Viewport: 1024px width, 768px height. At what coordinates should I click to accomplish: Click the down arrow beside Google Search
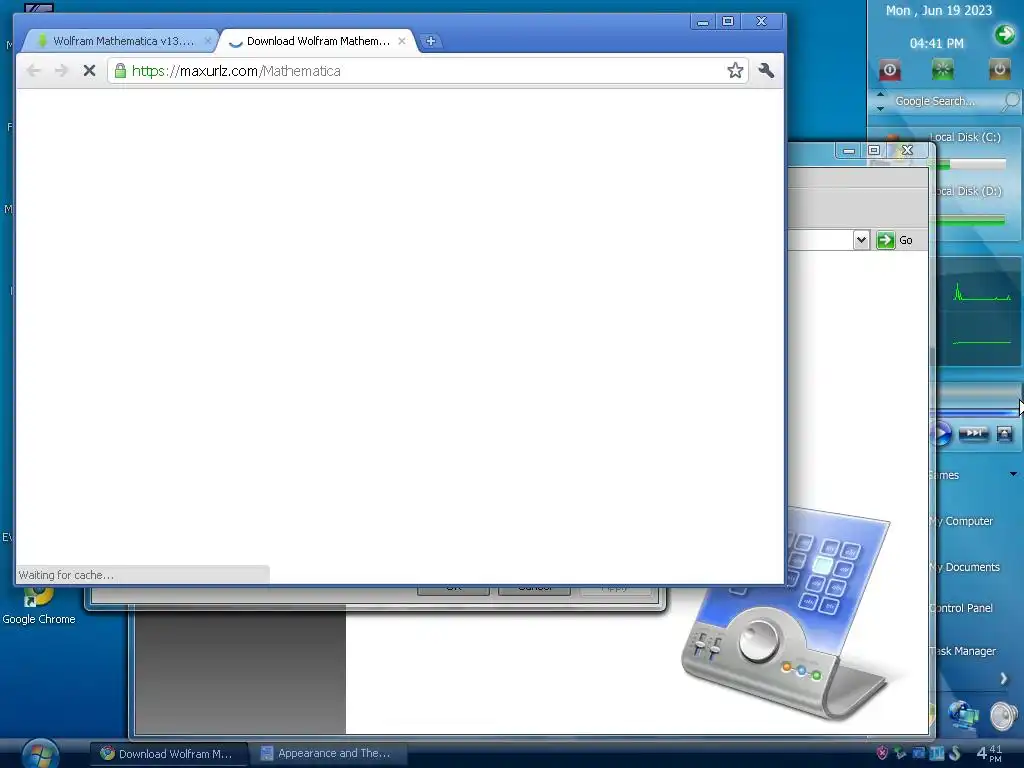click(880, 108)
